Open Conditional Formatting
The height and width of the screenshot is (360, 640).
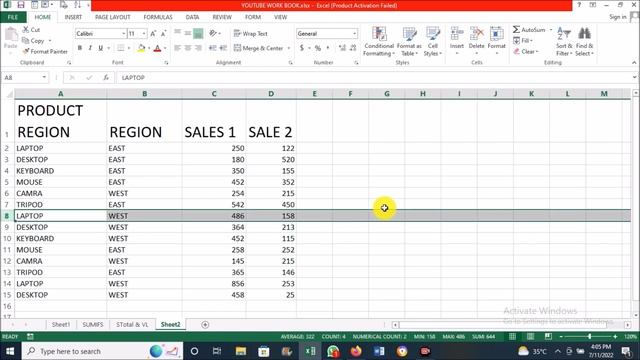pos(379,42)
